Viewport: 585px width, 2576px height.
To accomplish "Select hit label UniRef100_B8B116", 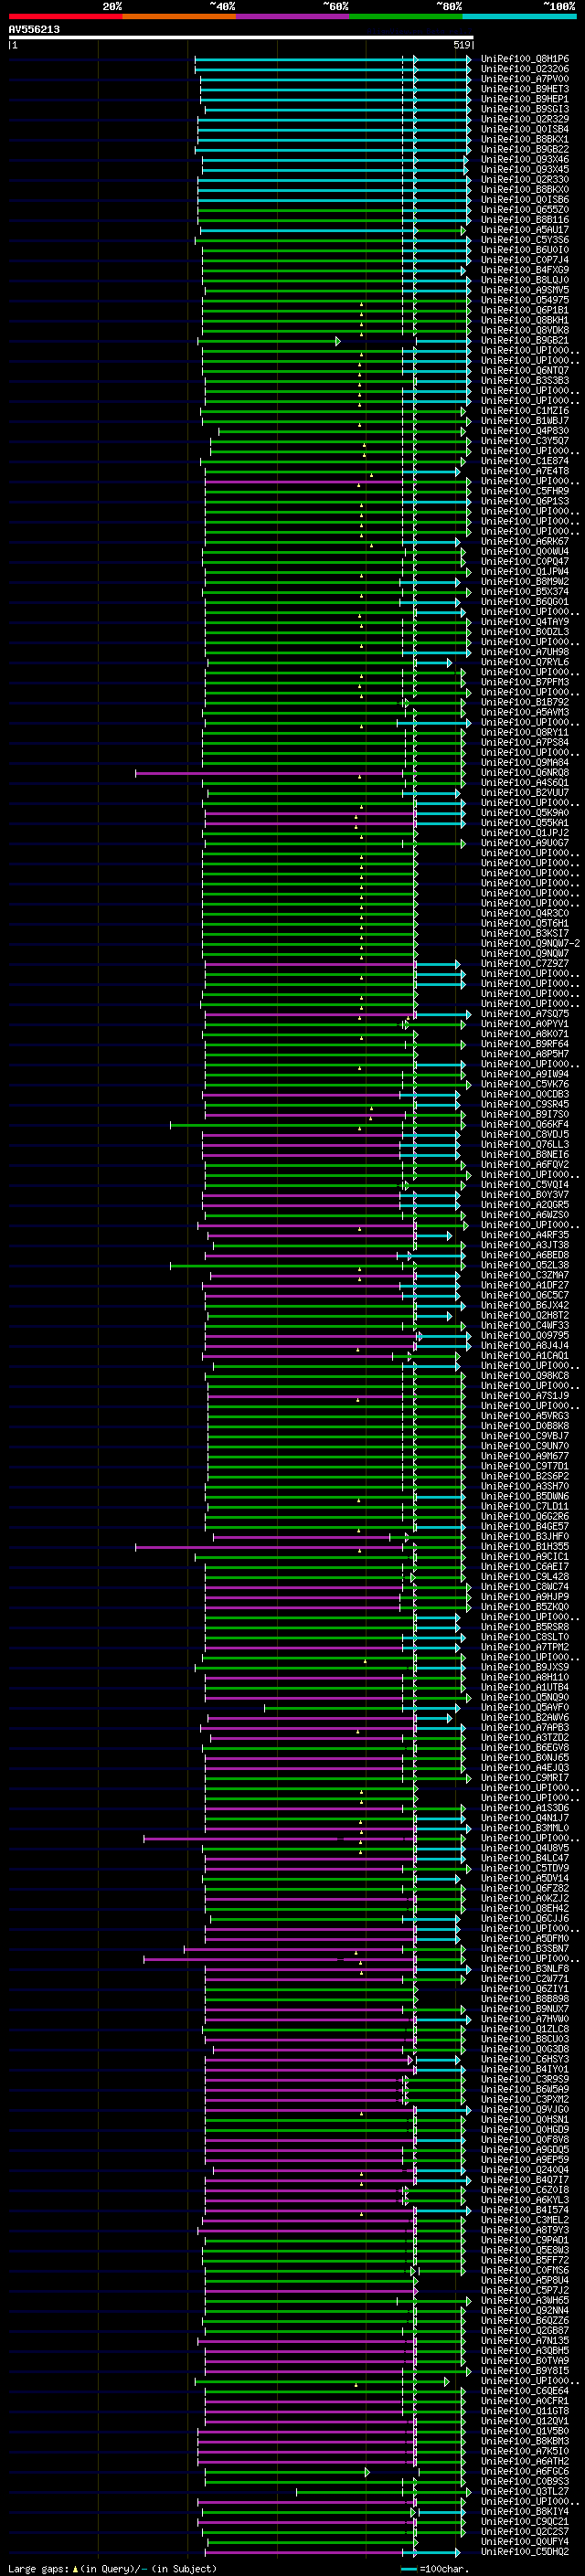I will point(525,219).
